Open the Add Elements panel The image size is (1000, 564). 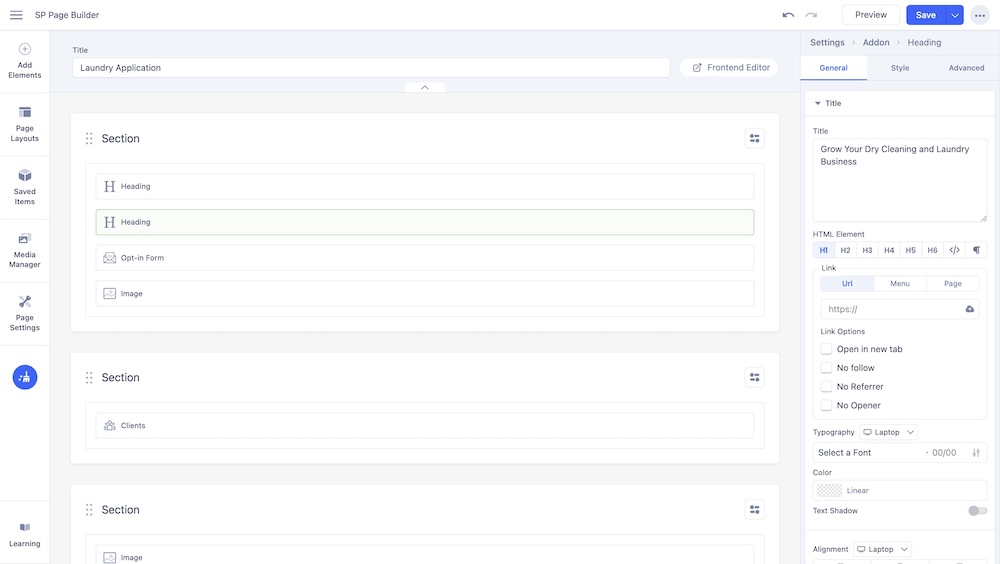click(x=24, y=60)
